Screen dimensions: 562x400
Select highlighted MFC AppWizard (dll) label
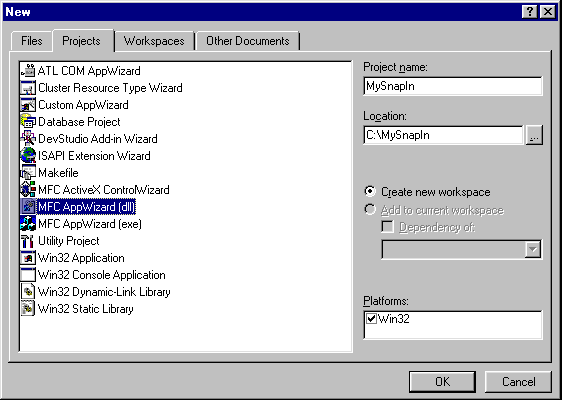tap(86, 207)
